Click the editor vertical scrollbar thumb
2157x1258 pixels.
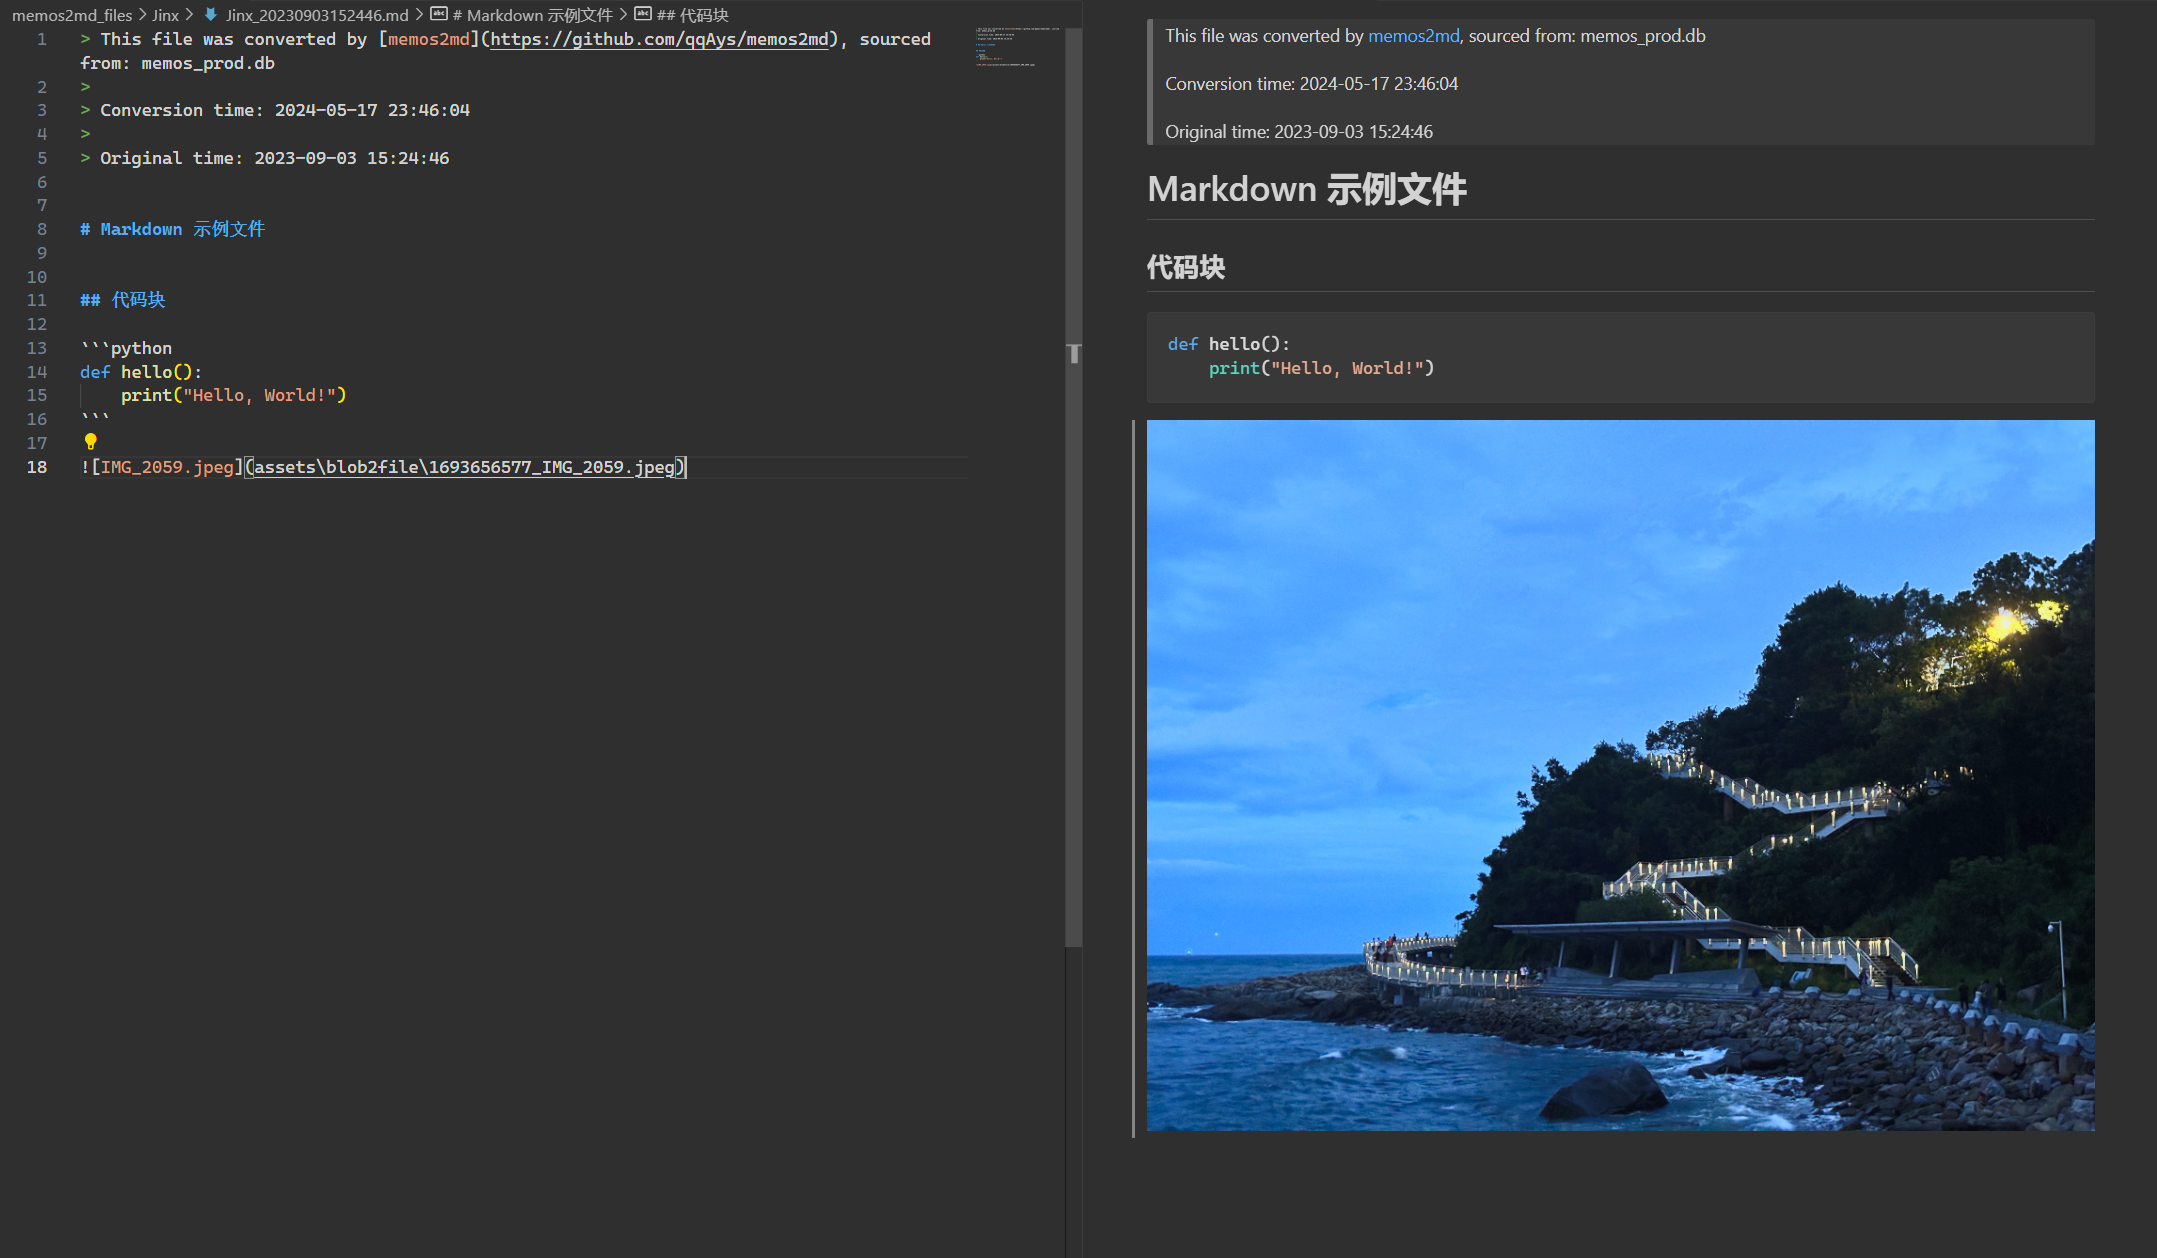(1074, 487)
